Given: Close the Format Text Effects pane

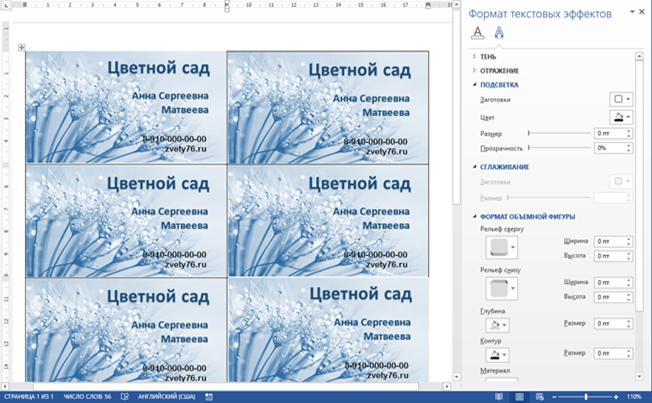Looking at the screenshot, I should coord(643,11).
